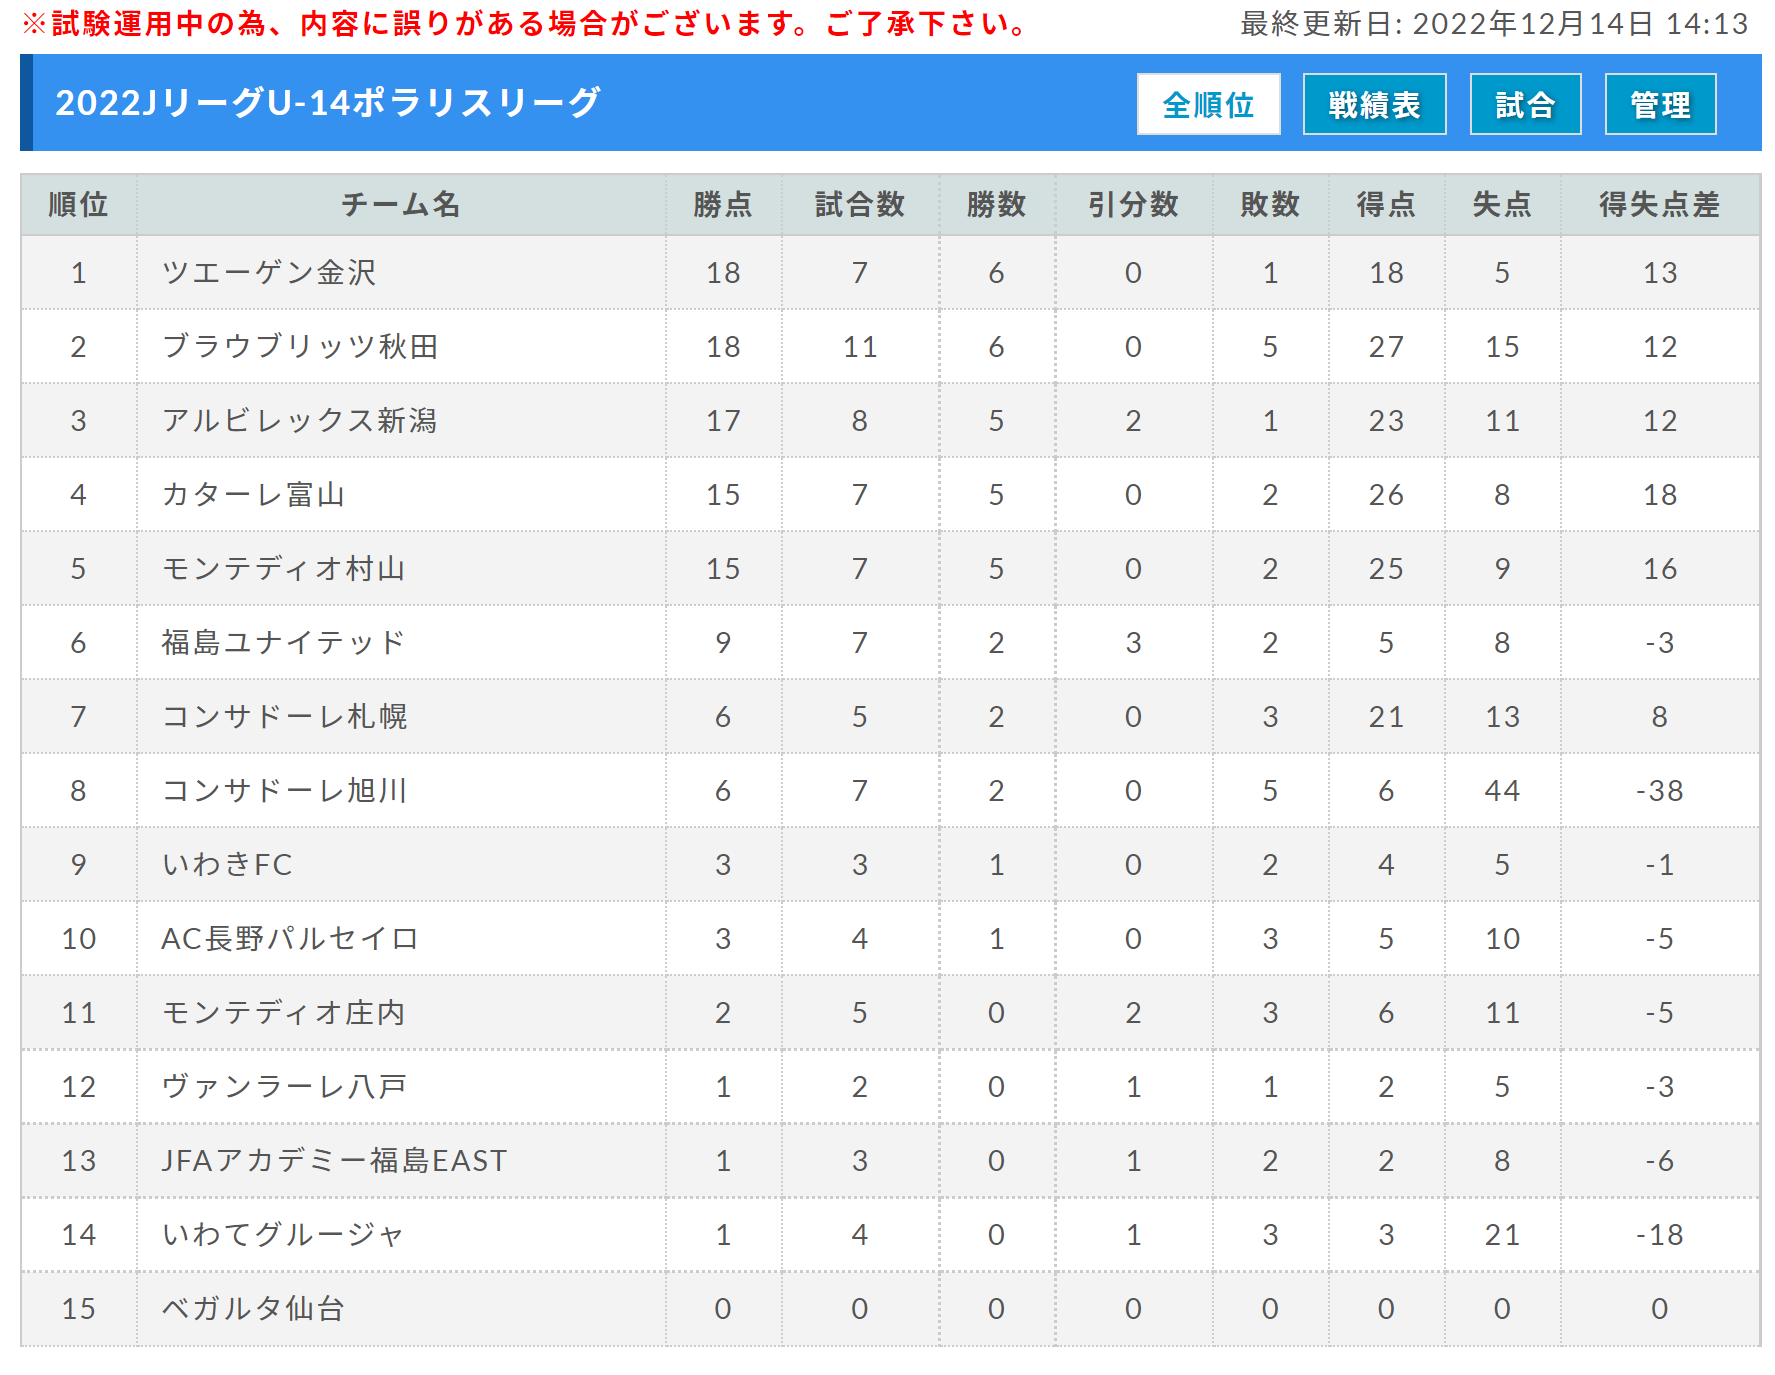Open the カターレ富山 row

(x=890, y=495)
